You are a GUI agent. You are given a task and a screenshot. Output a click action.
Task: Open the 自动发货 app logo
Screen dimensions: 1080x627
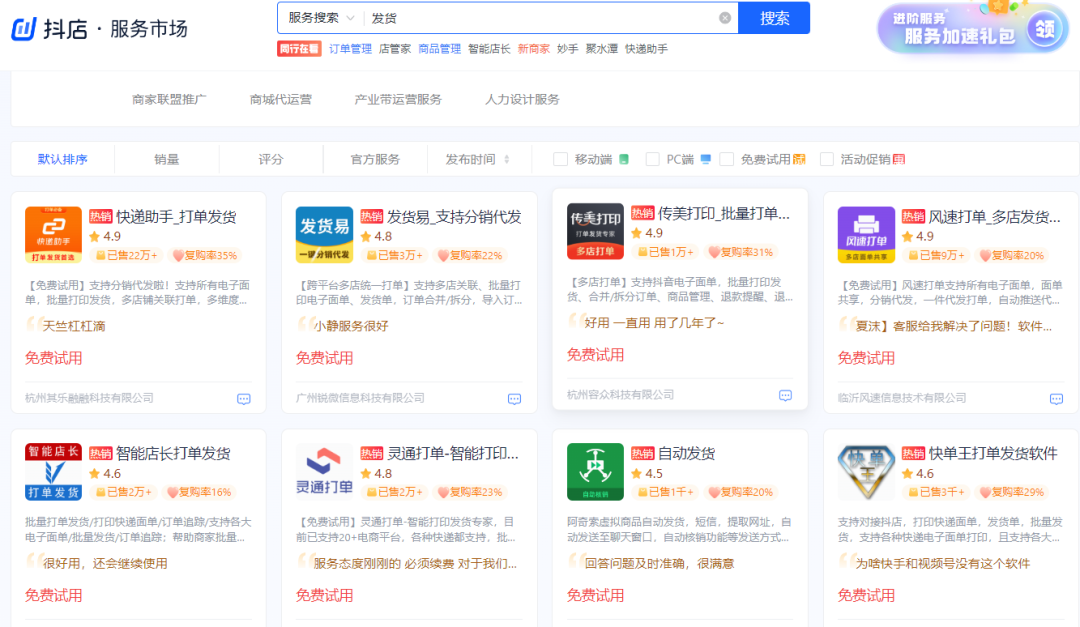[595, 471]
